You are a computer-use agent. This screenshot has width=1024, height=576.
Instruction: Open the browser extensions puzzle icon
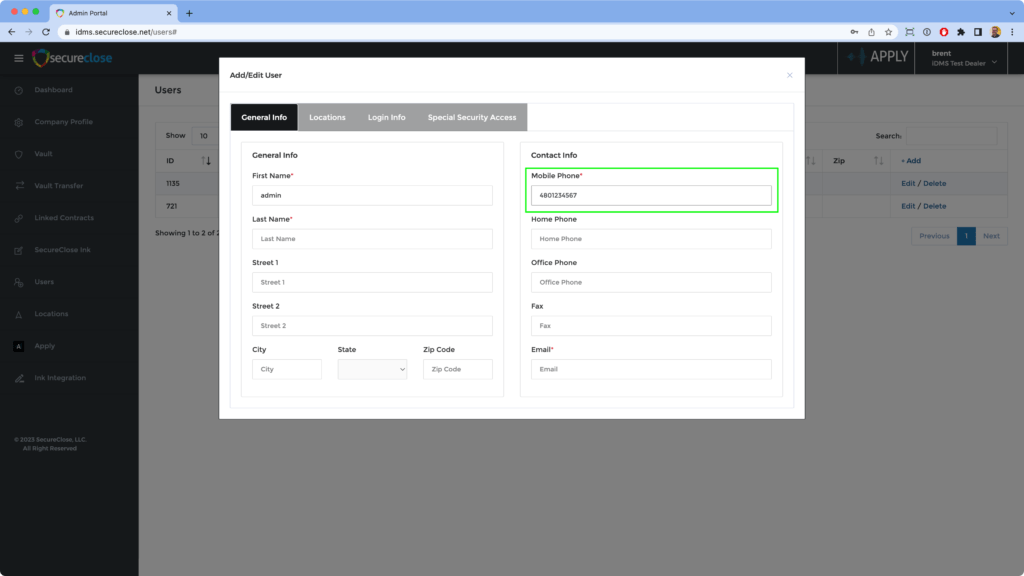click(x=961, y=32)
